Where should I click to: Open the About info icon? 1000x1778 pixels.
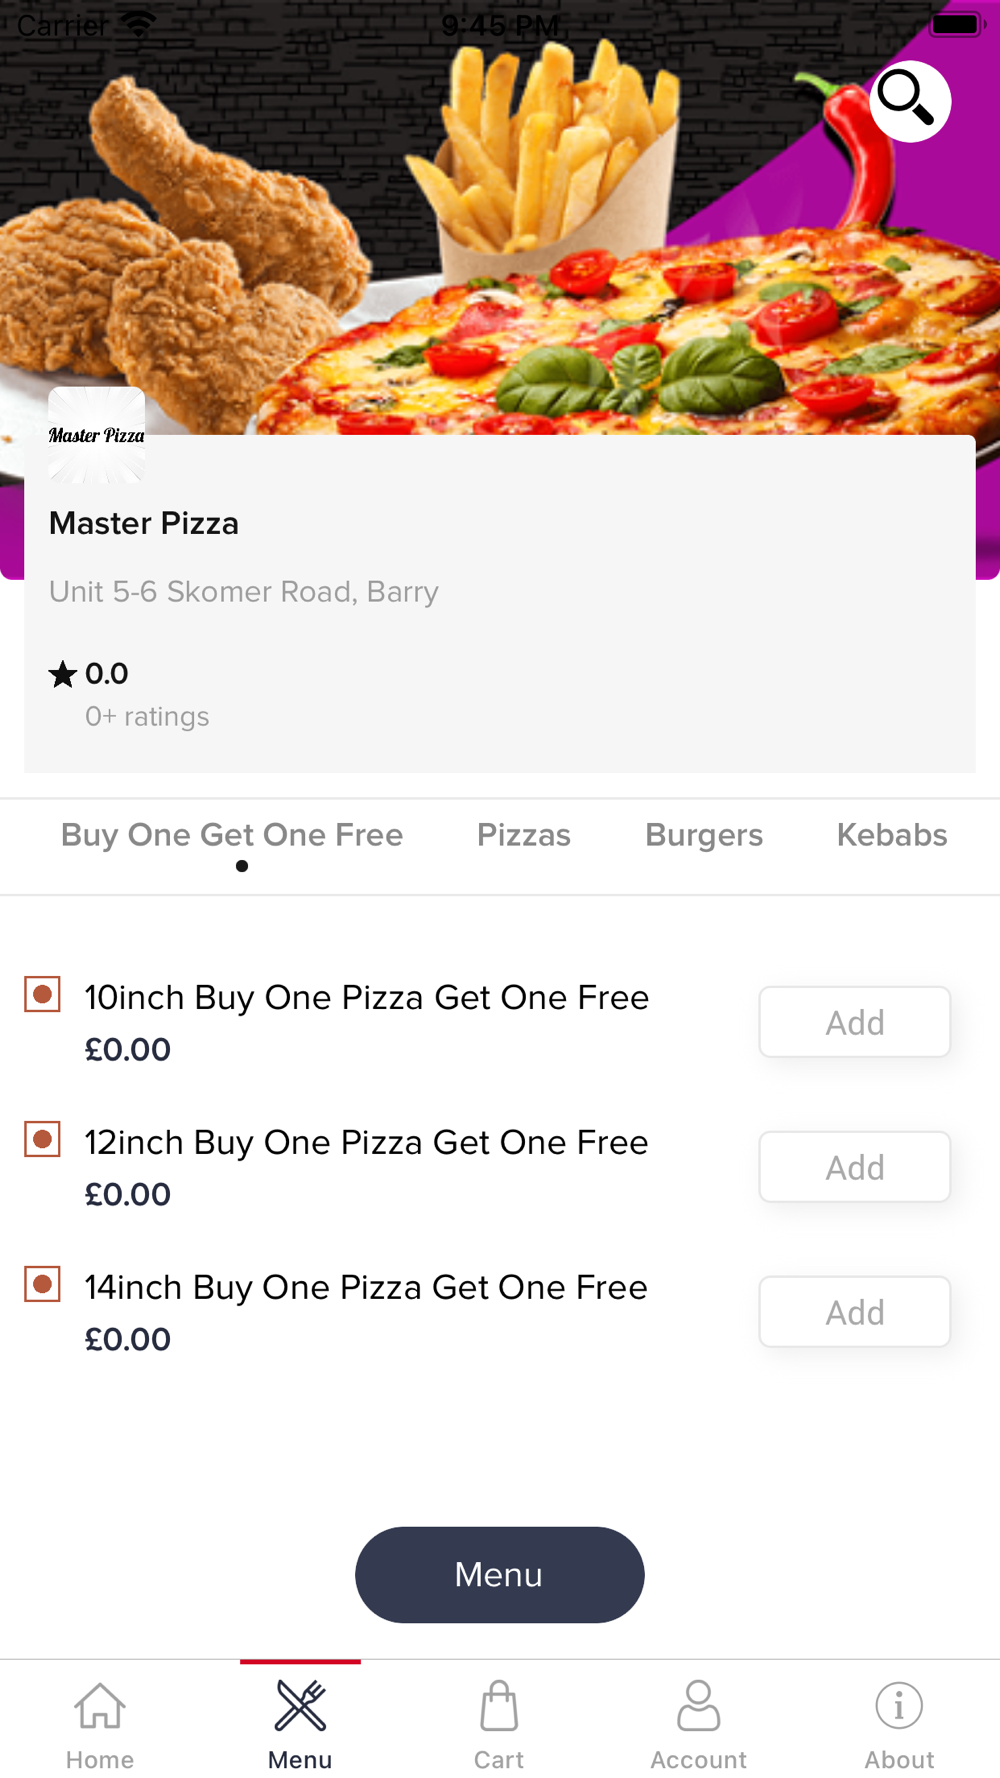click(899, 1706)
